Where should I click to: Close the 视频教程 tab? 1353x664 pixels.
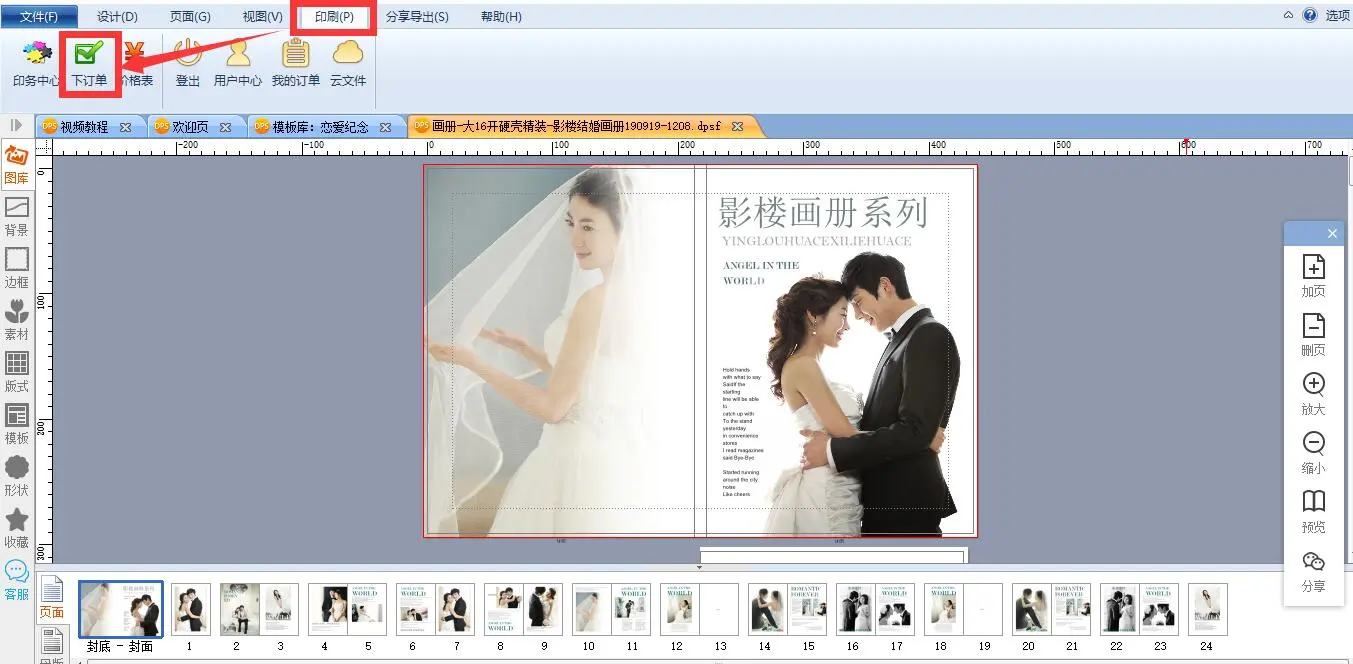point(125,127)
